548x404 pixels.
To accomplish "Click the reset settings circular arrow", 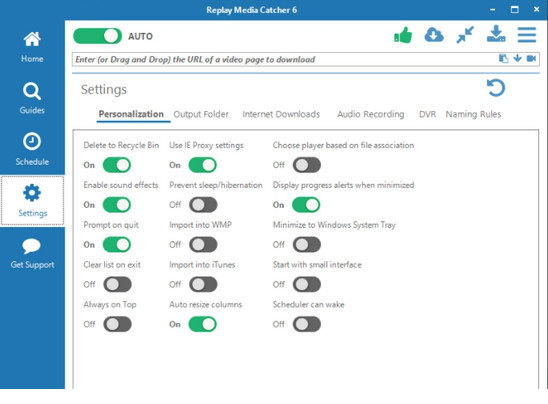I will pos(496,88).
